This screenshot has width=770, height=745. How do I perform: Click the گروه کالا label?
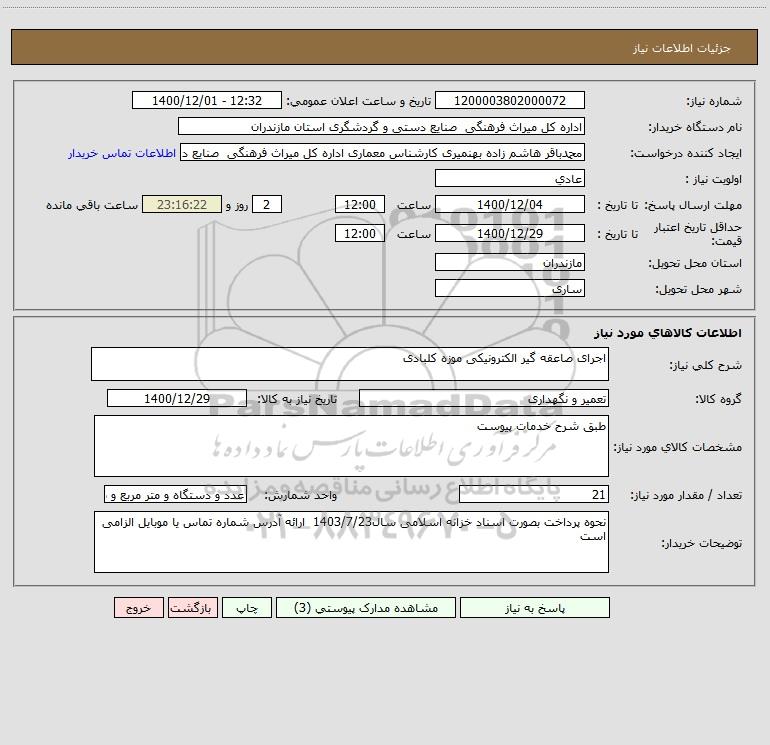[x=718, y=399]
